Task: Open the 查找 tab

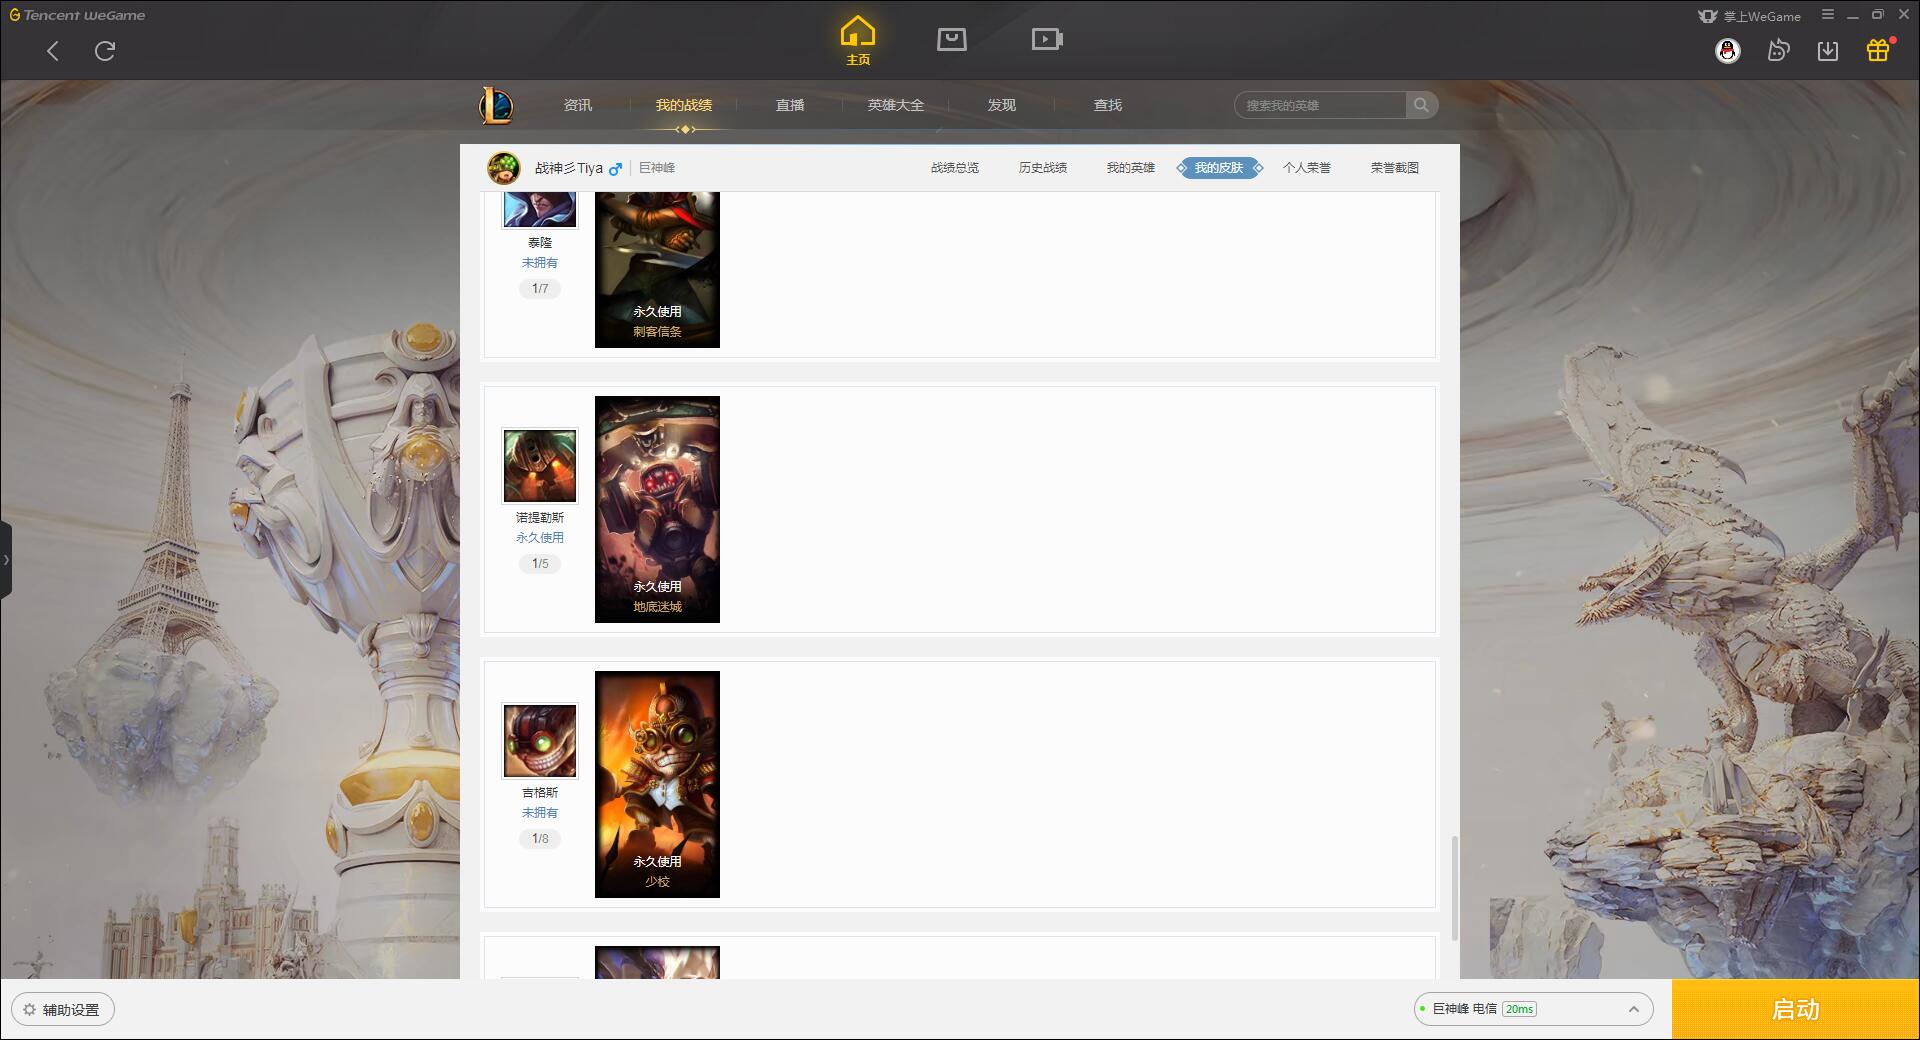Action: tap(1108, 105)
